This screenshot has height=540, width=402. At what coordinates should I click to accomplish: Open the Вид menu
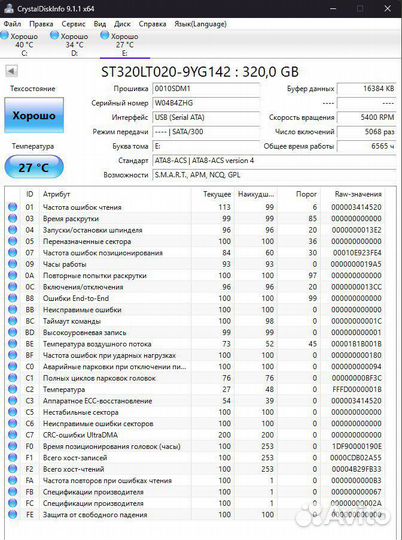click(x=100, y=24)
